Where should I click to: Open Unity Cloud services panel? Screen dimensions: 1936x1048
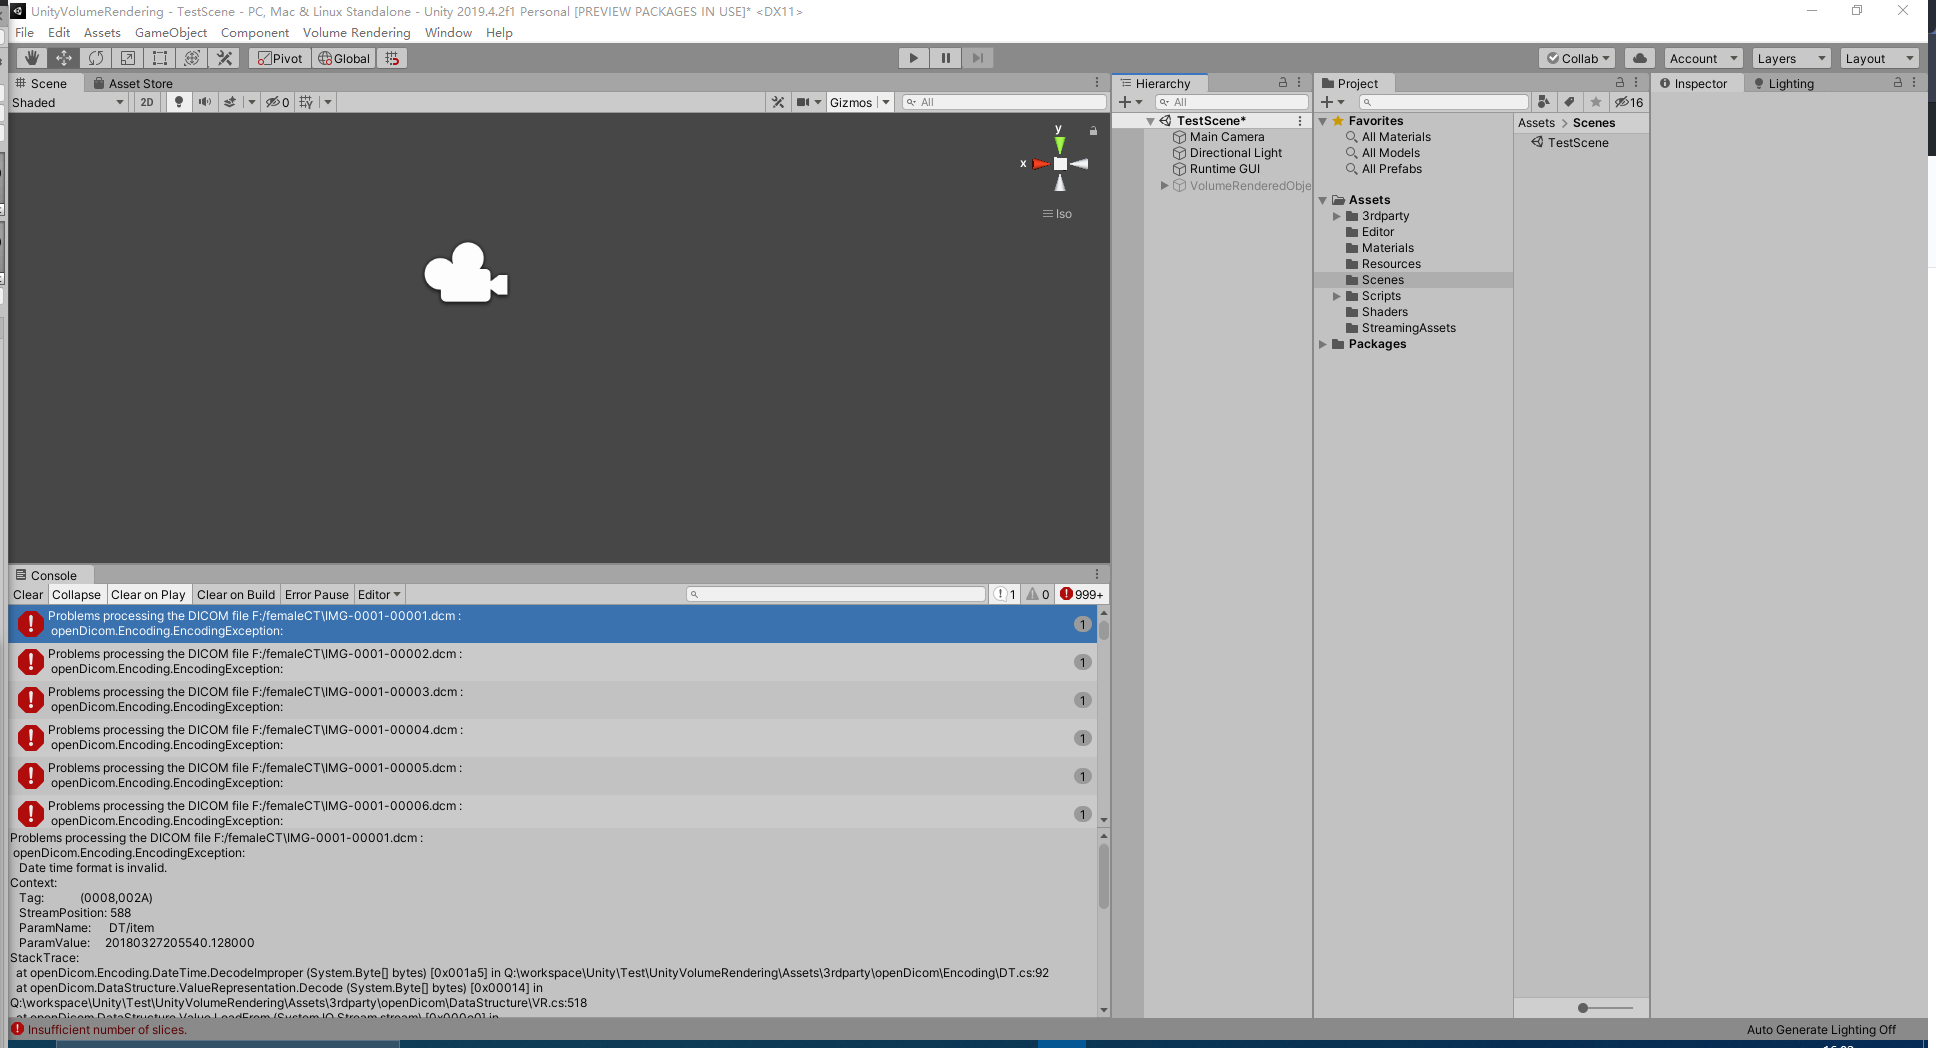click(1639, 57)
